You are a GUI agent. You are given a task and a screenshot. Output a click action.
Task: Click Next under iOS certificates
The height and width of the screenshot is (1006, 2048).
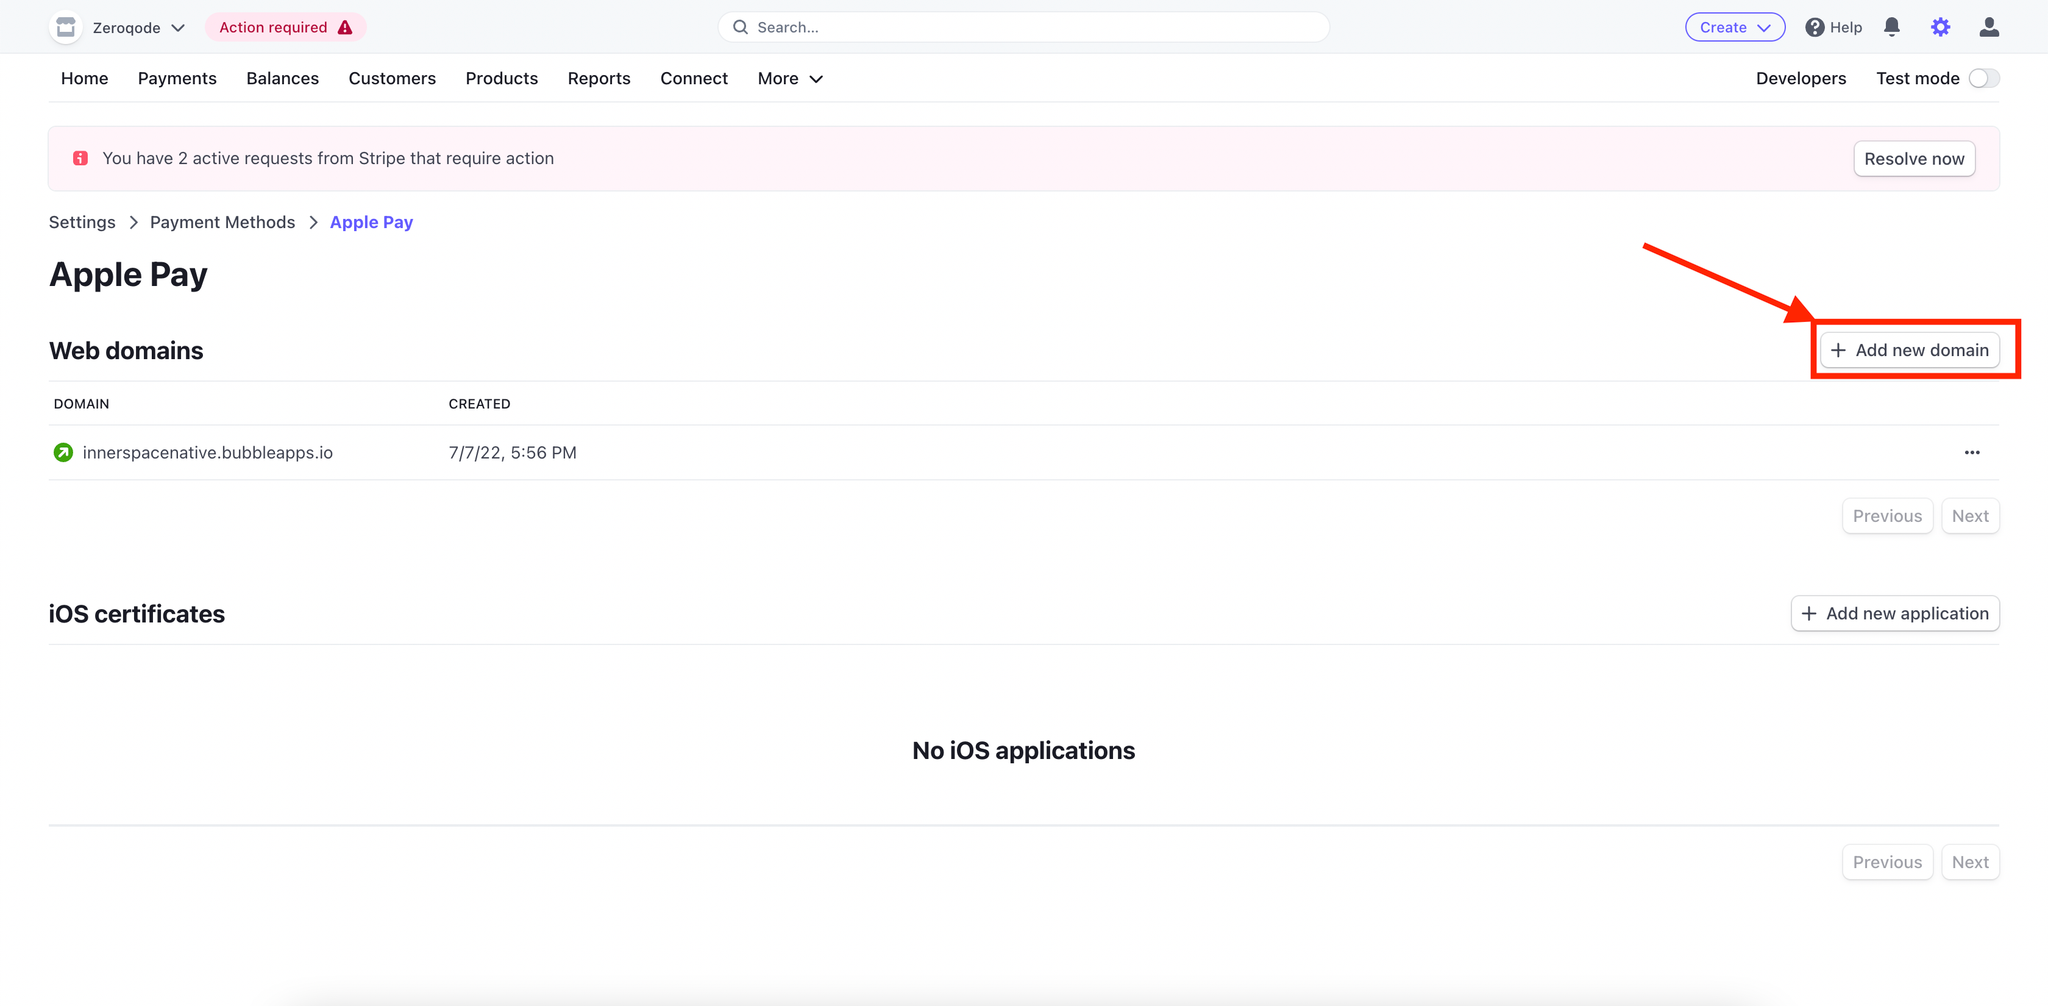pyautogui.click(x=1970, y=862)
